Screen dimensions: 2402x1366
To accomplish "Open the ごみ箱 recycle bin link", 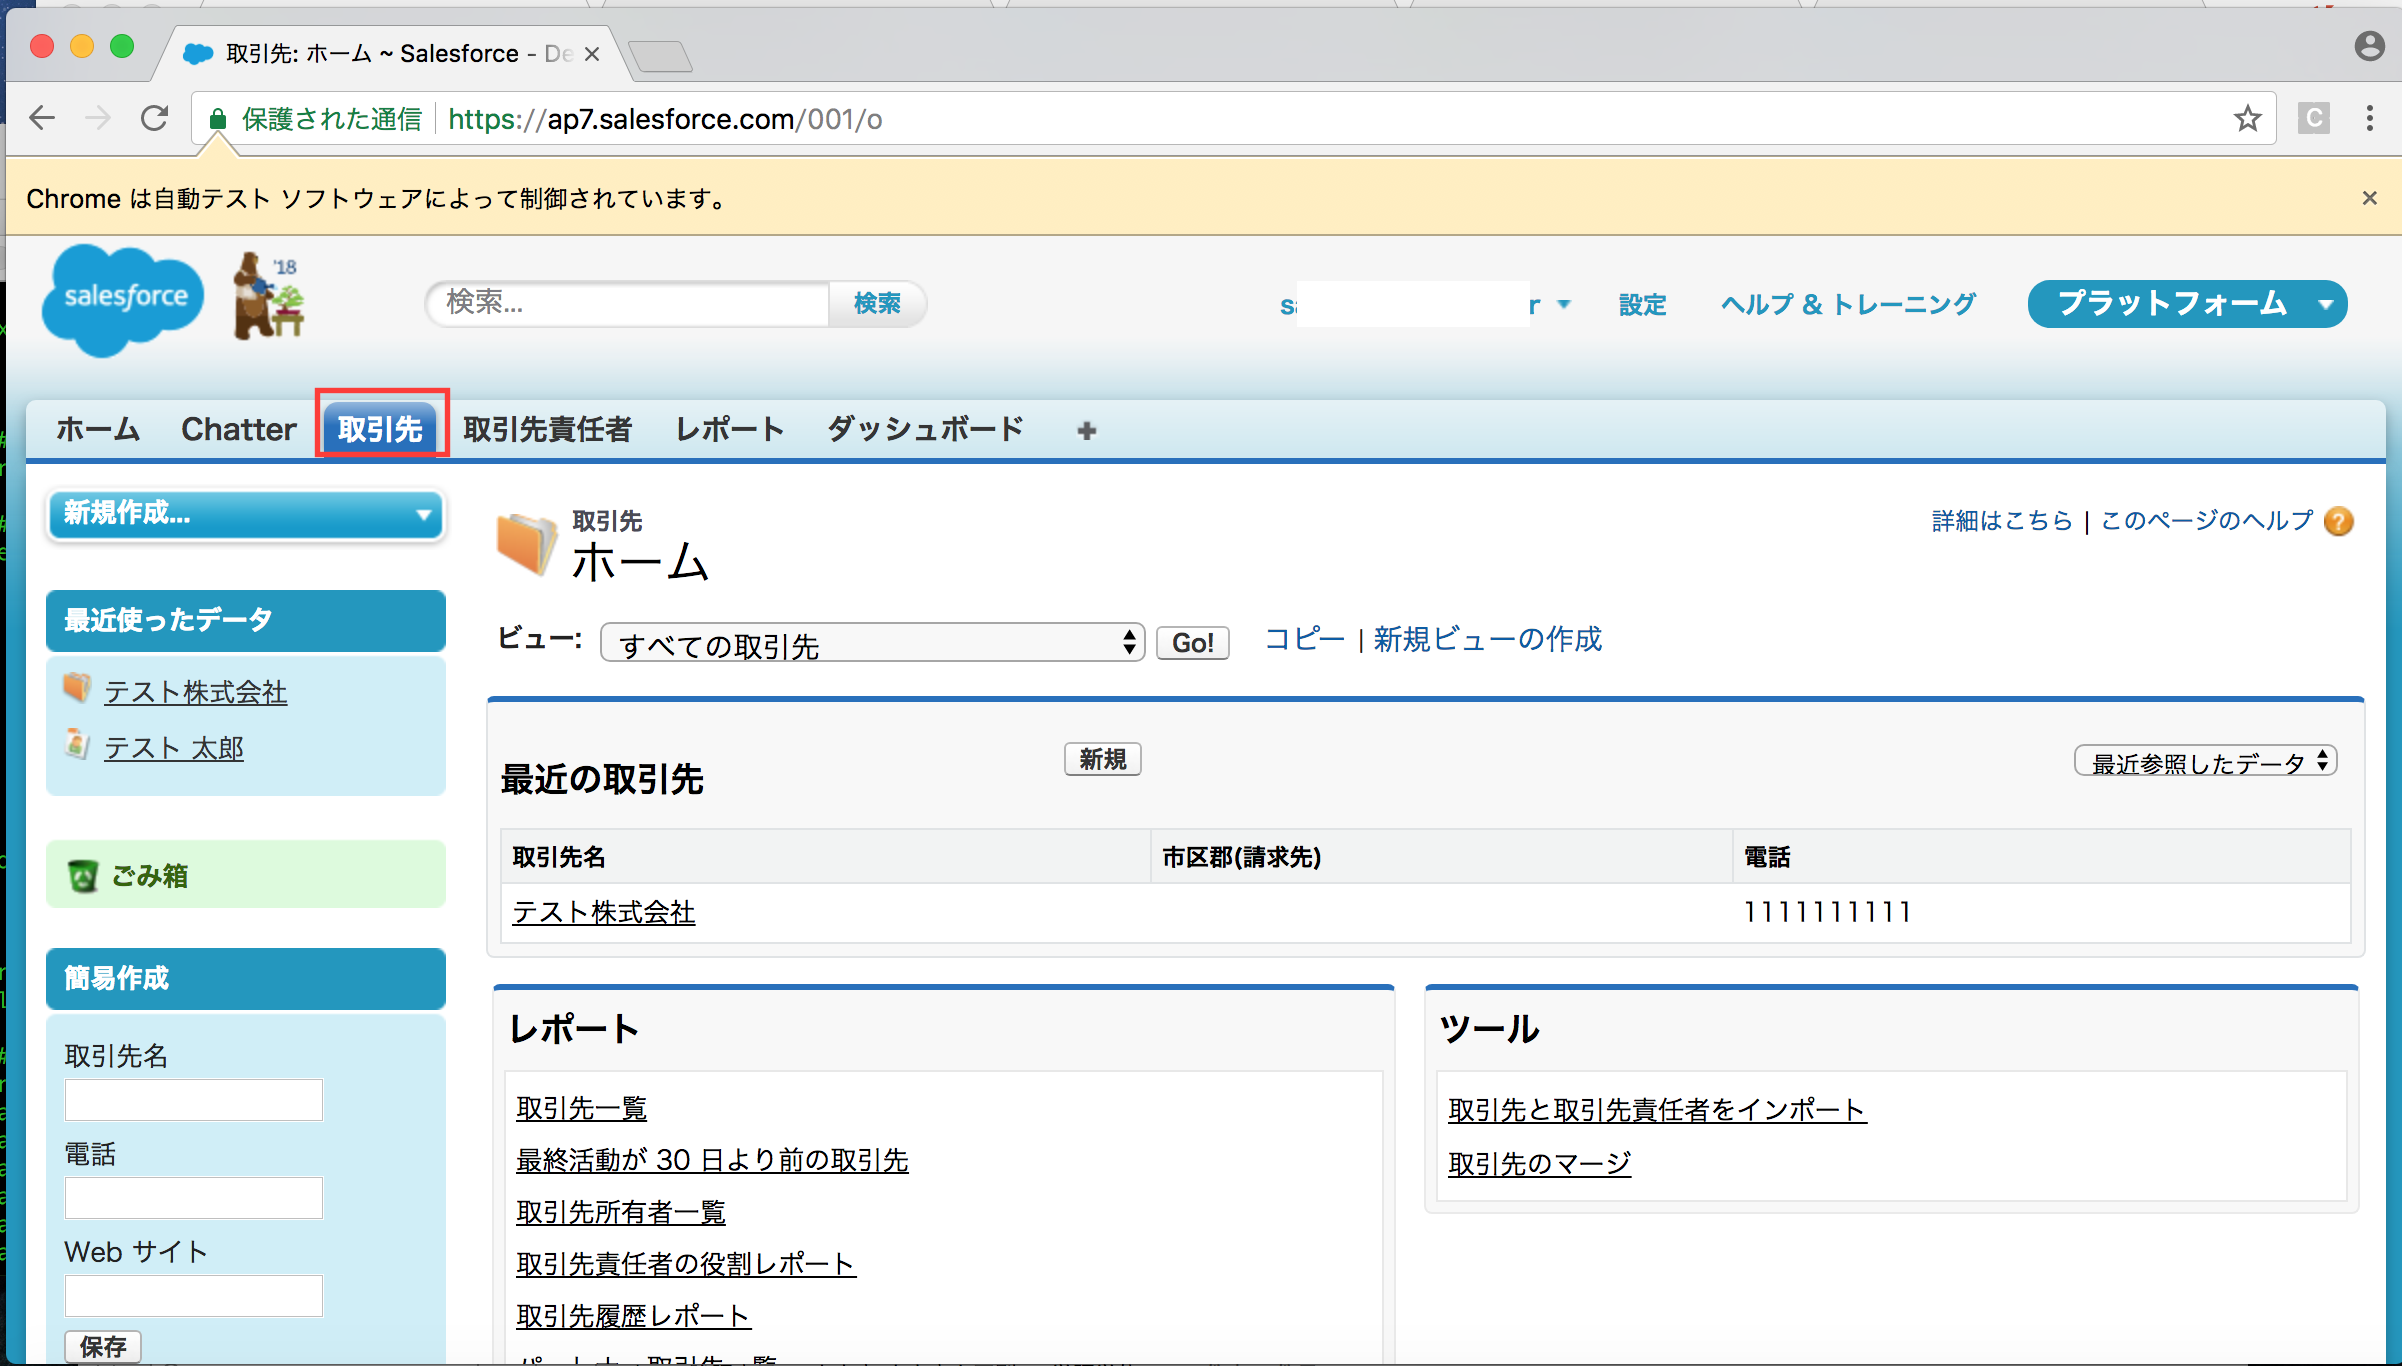I will tap(149, 876).
